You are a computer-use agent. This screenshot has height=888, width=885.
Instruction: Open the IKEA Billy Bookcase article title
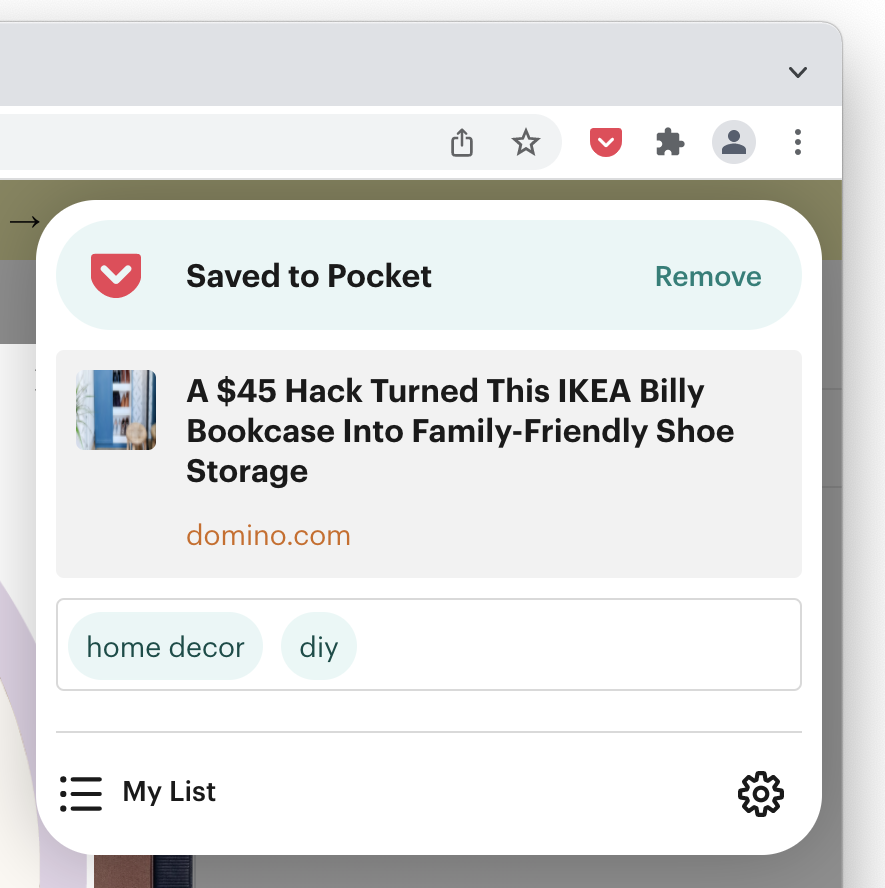(x=460, y=431)
